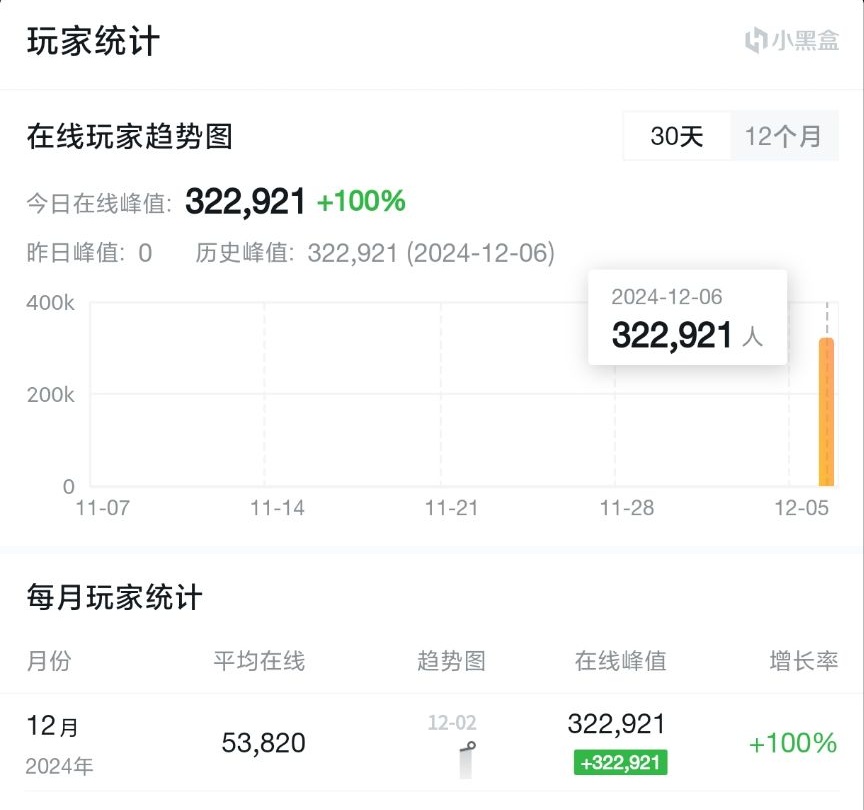
Task: Click the 小黑盒 logo icon
Action: click(757, 41)
